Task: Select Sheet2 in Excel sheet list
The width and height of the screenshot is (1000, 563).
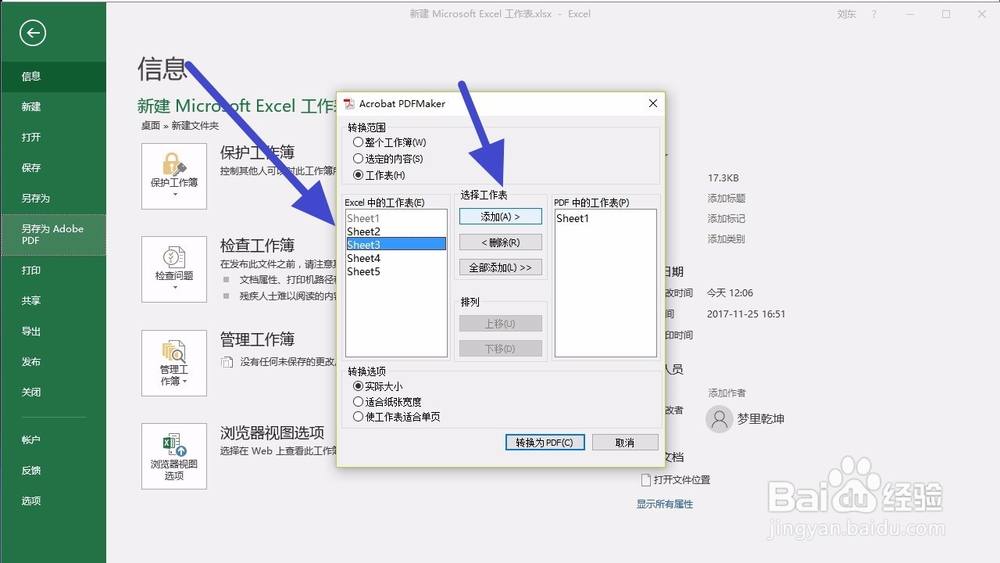Action: click(x=395, y=231)
